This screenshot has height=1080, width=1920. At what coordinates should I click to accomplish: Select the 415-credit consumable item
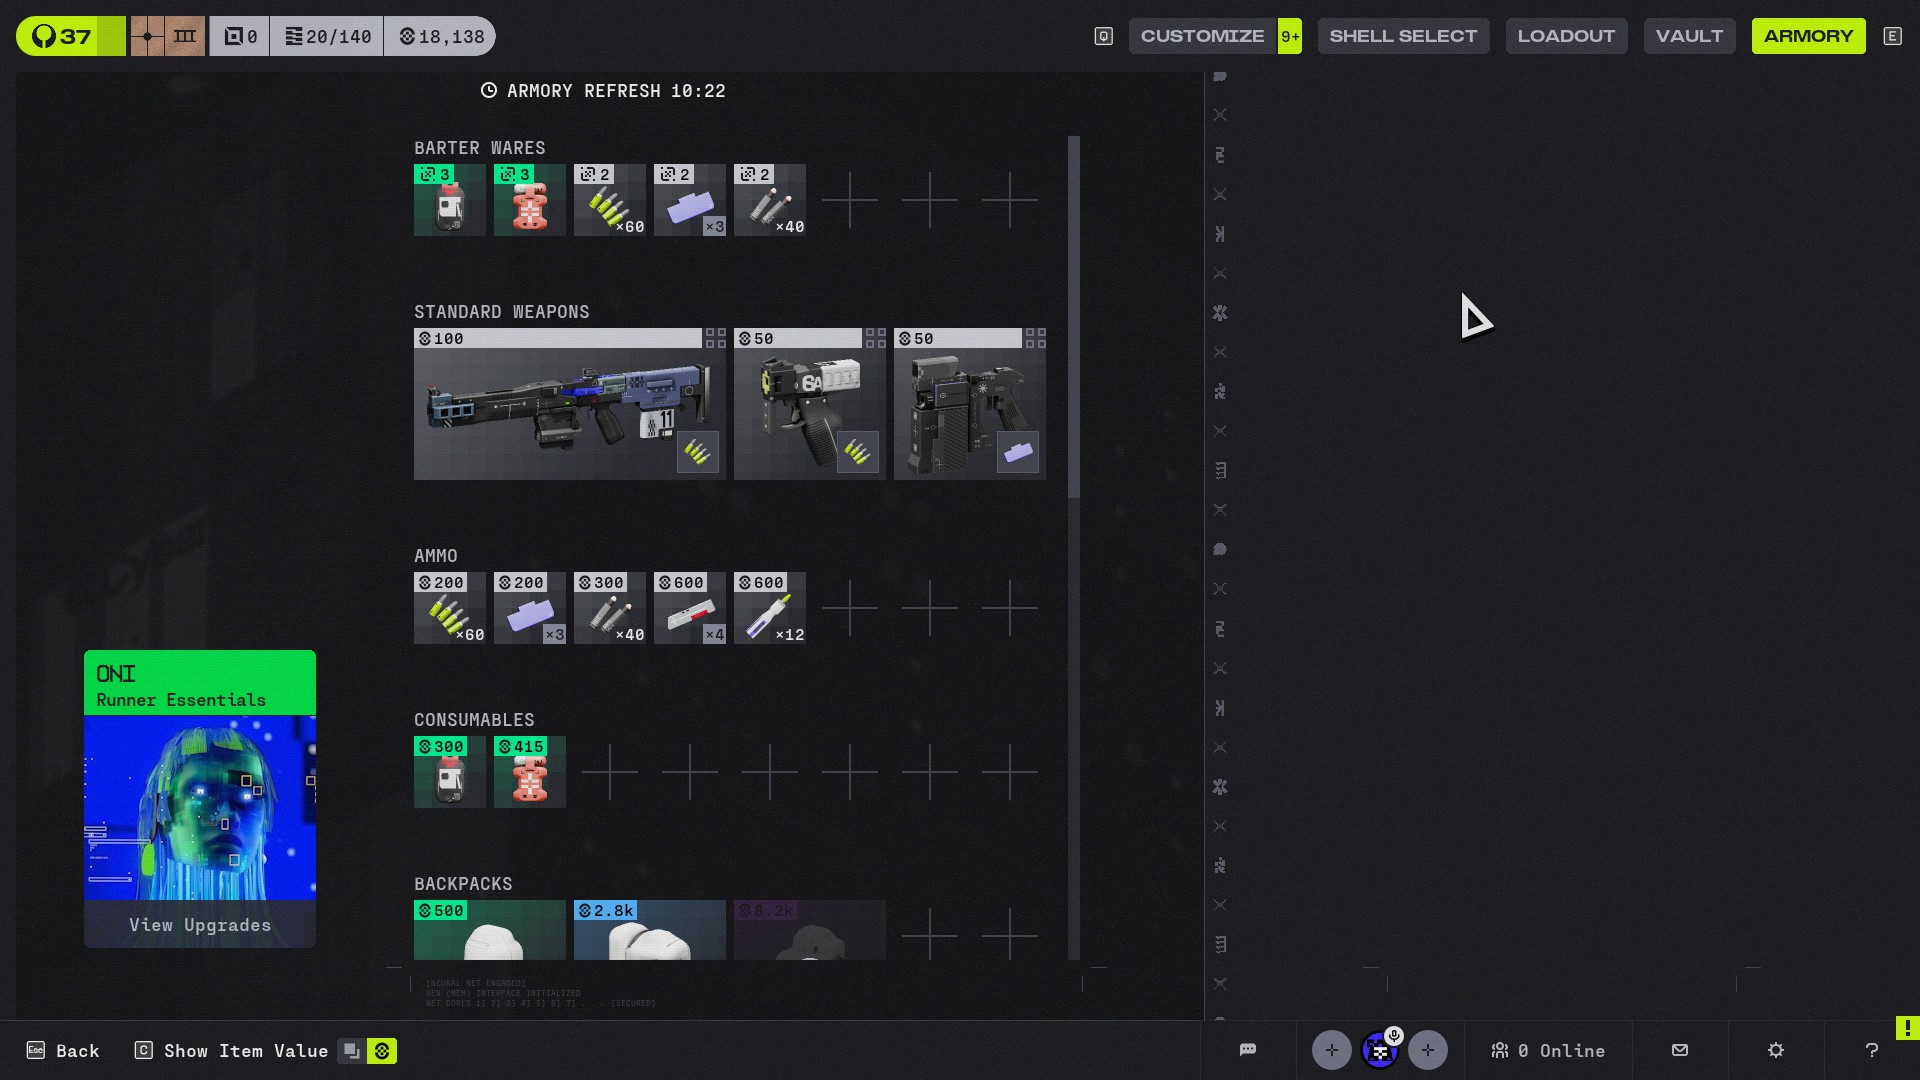pos(529,772)
